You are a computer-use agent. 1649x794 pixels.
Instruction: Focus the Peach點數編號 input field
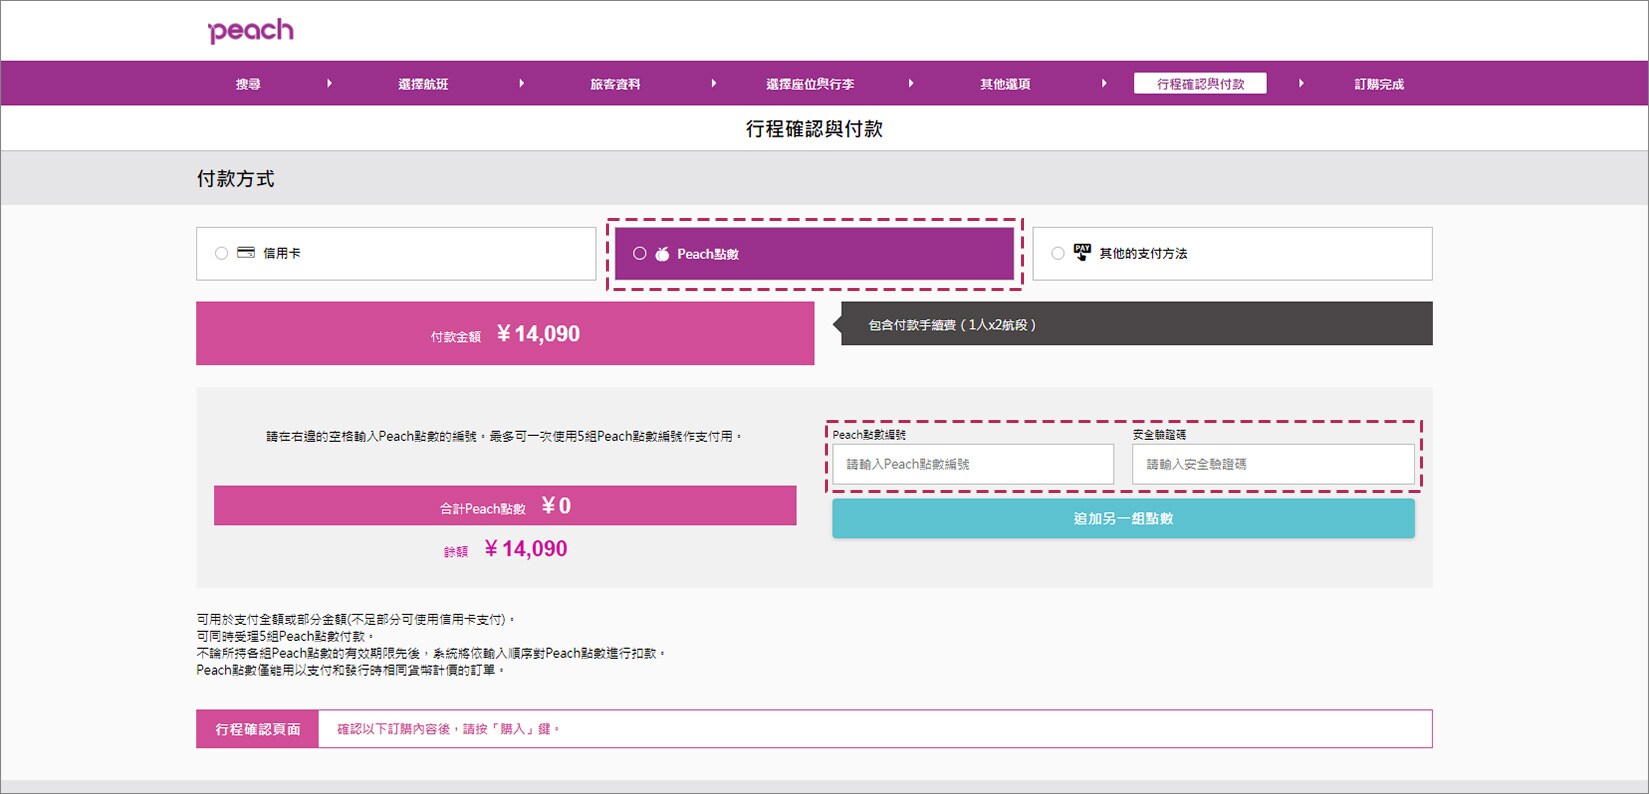[x=973, y=464]
